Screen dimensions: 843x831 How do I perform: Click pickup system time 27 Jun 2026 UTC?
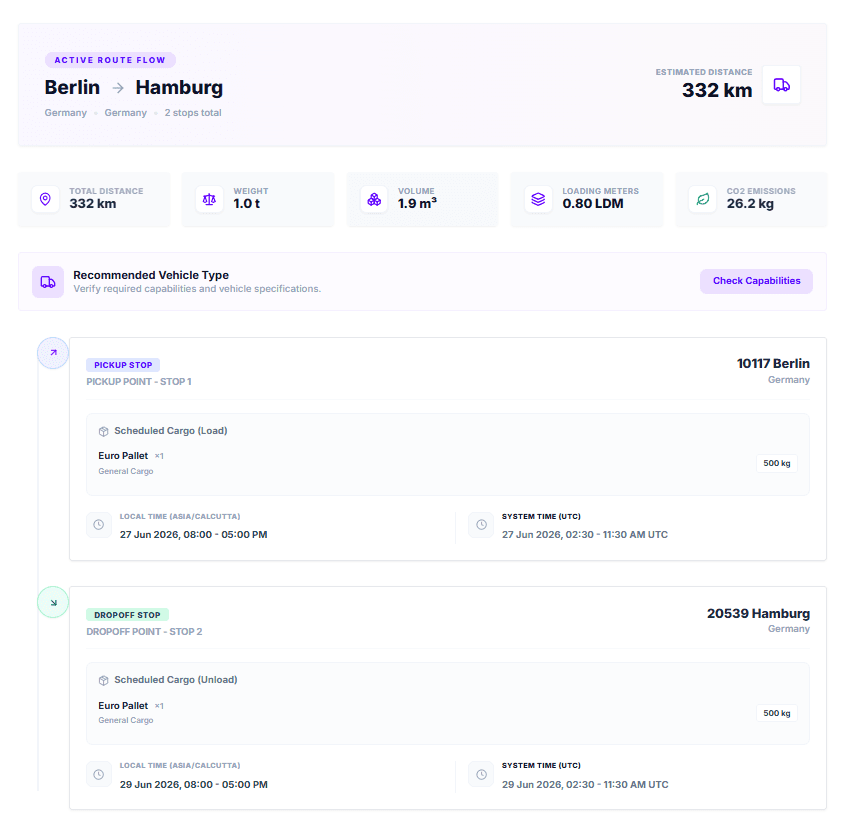[585, 535]
